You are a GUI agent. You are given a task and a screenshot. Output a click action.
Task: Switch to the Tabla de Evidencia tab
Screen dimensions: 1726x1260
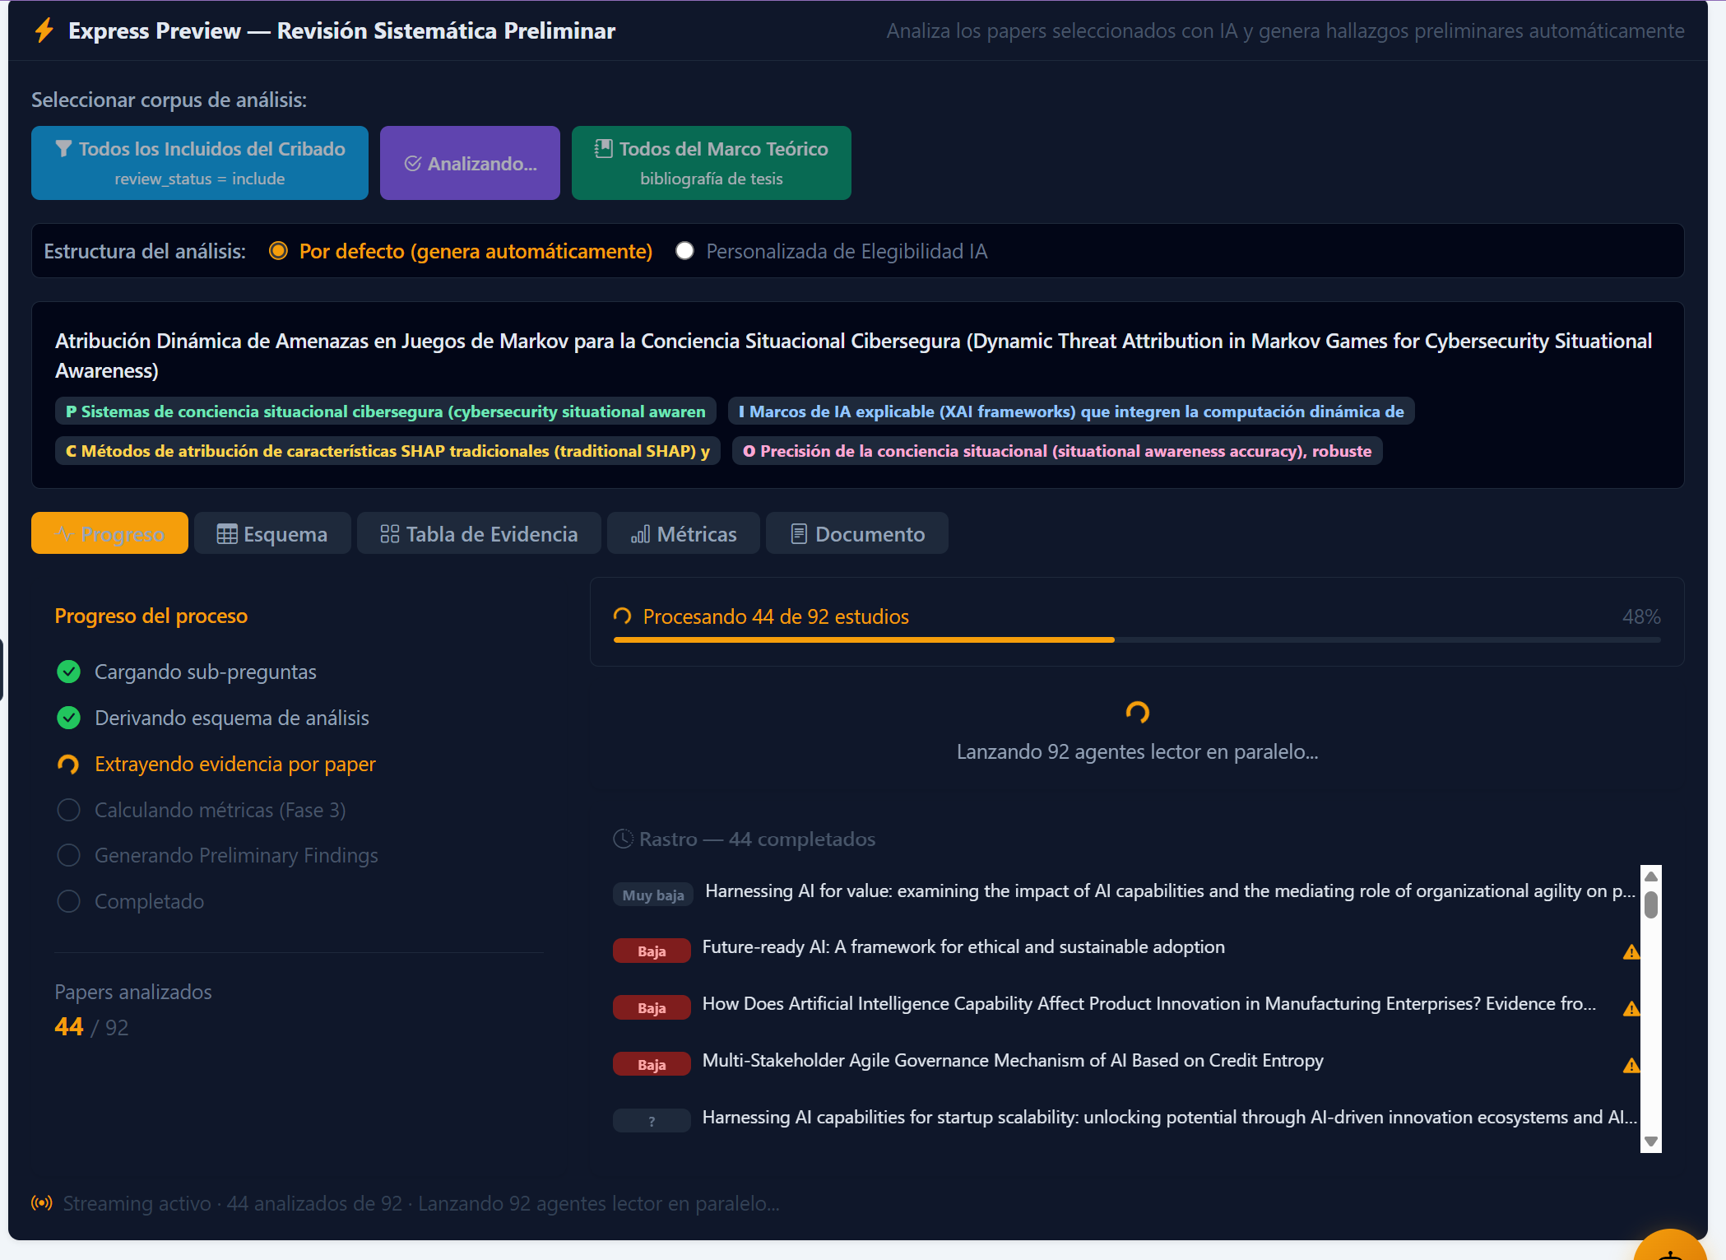click(479, 534)
